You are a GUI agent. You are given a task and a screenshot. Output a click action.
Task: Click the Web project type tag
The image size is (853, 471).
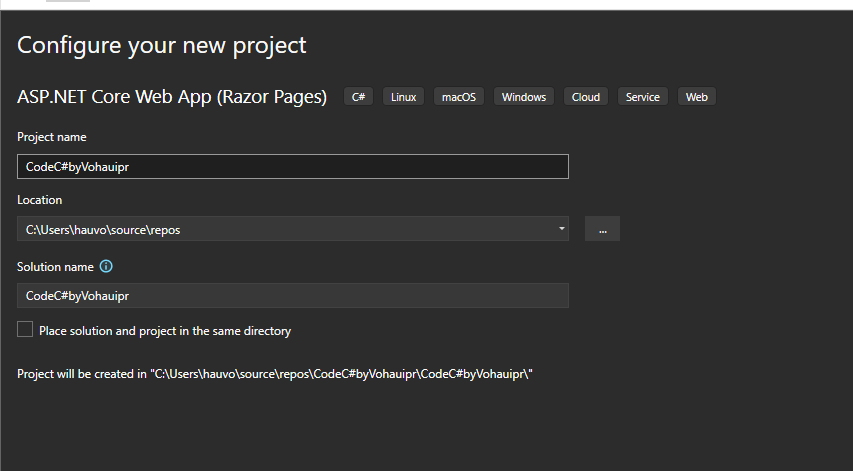click(x=697, y=97)
